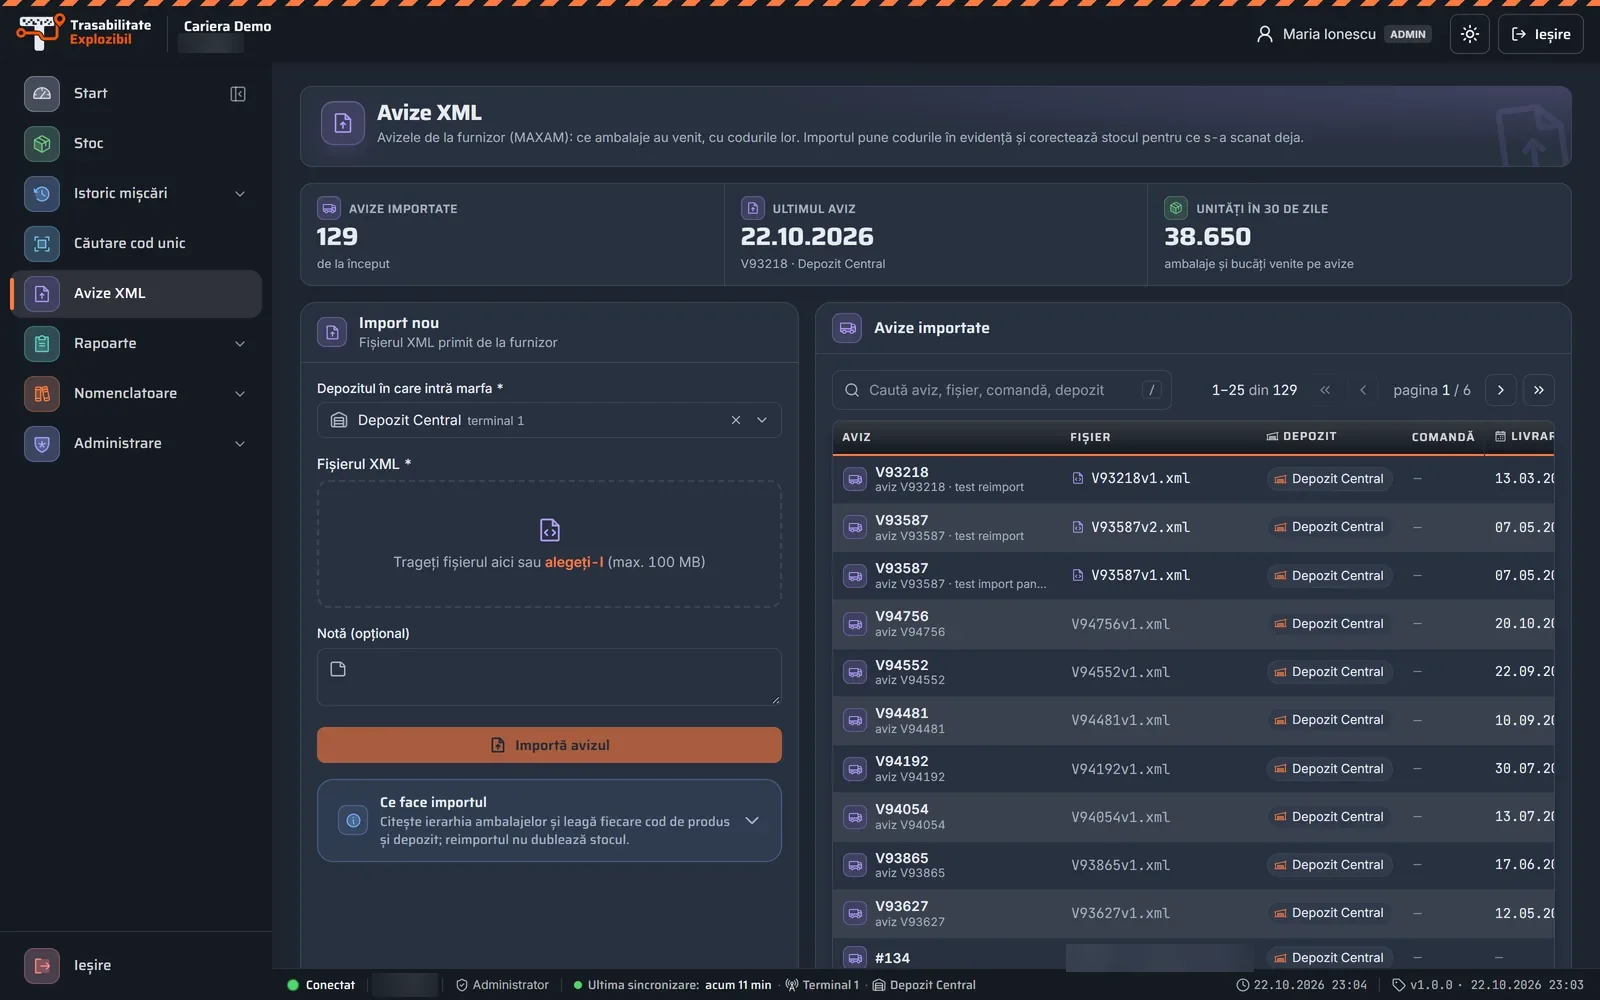Click the truck icon in row V93218
Screen dimensions: 1600x1000
click(x=855, y=479)
